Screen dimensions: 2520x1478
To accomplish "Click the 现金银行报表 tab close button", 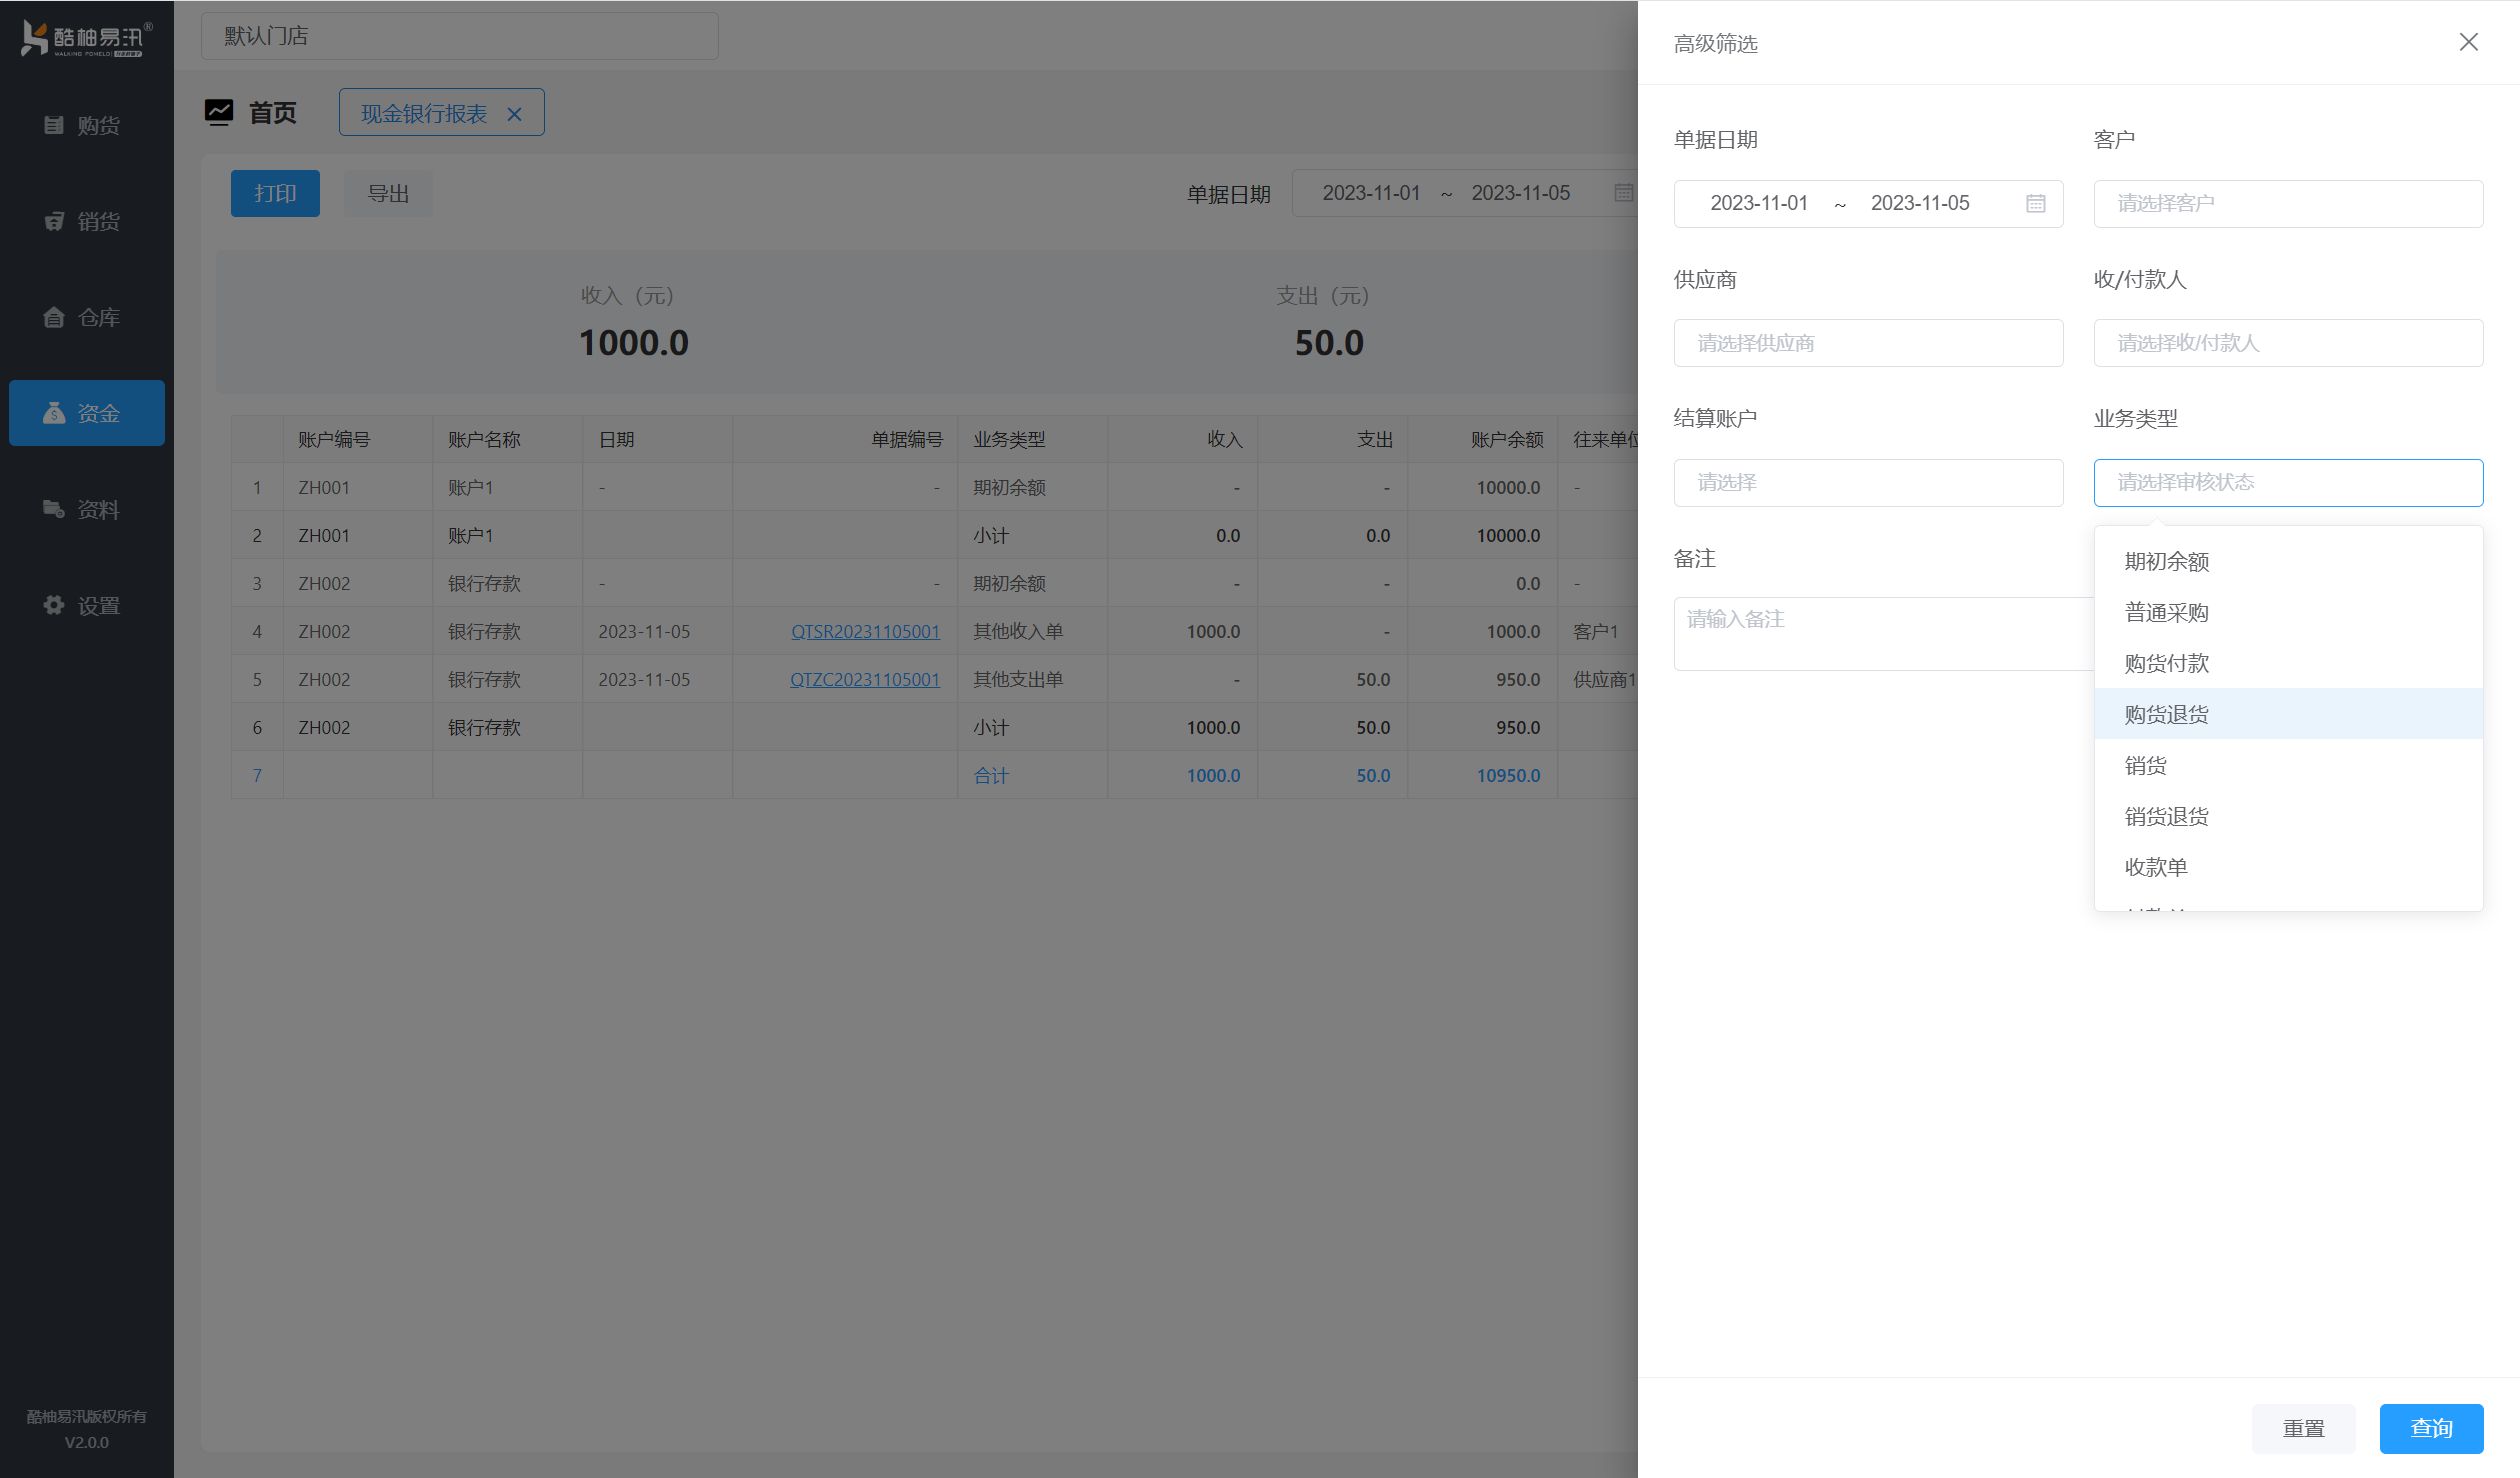I will (515, 113).
